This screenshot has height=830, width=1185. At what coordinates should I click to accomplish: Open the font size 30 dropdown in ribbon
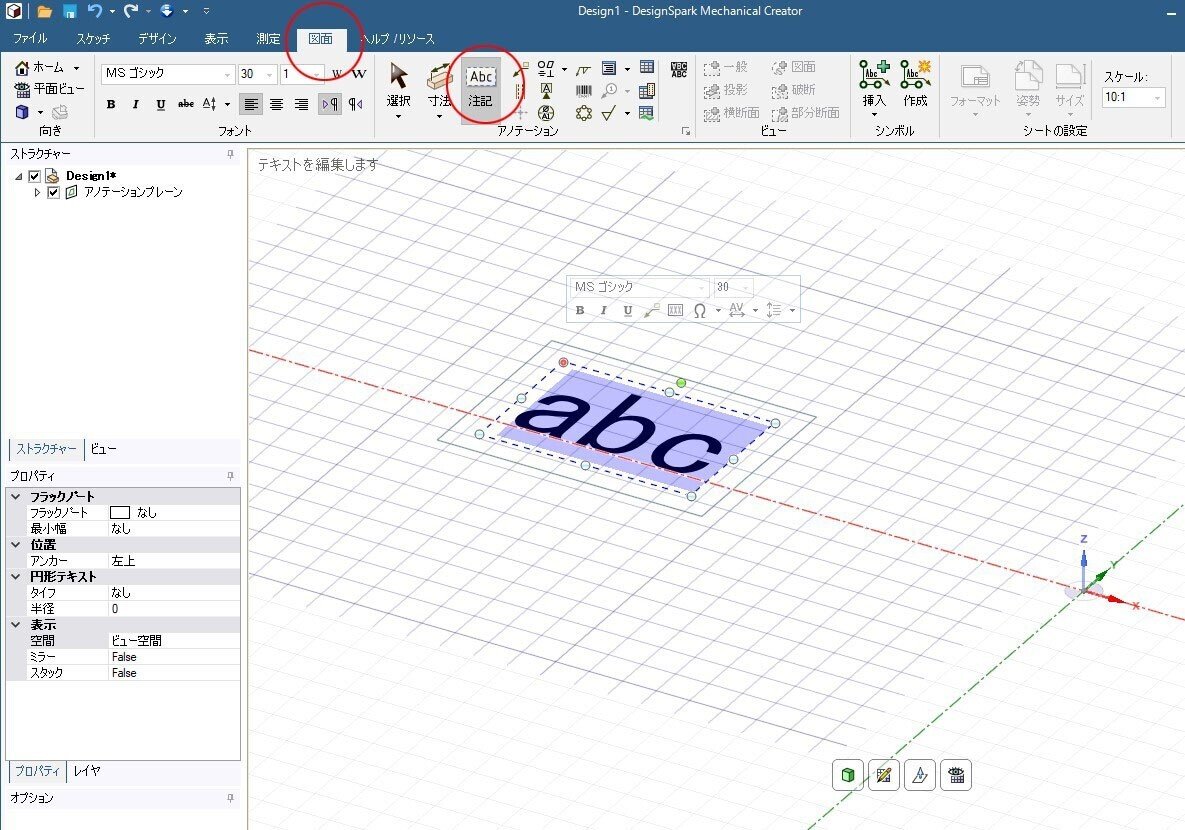click(x=269, y=74)
